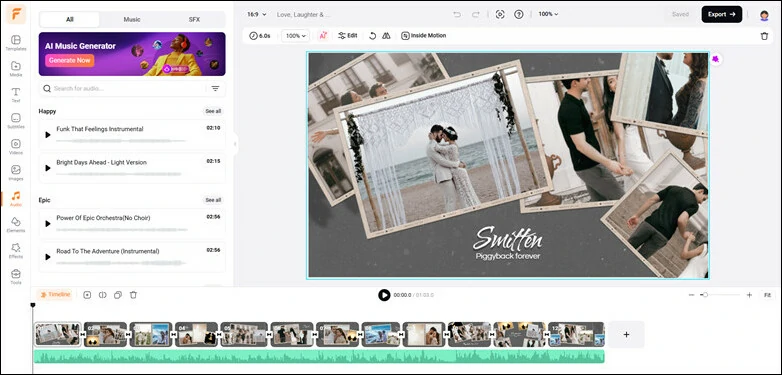Click the Generate Now button

[70, 60]
